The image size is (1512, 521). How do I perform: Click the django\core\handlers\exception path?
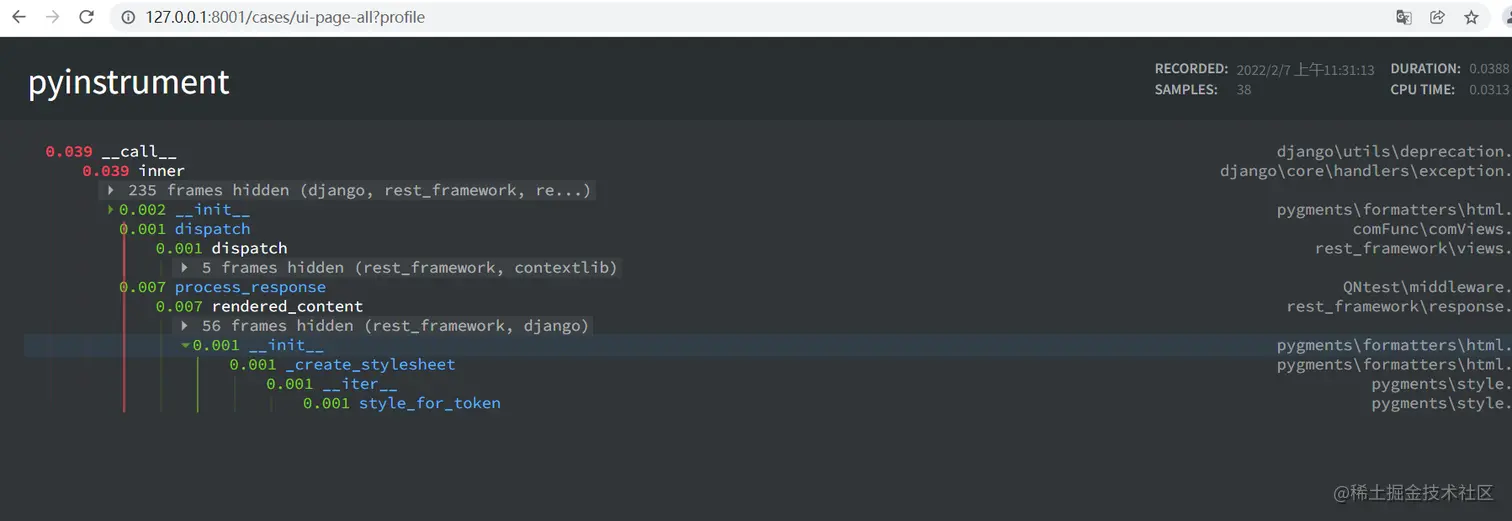(x=1365, y=171)
